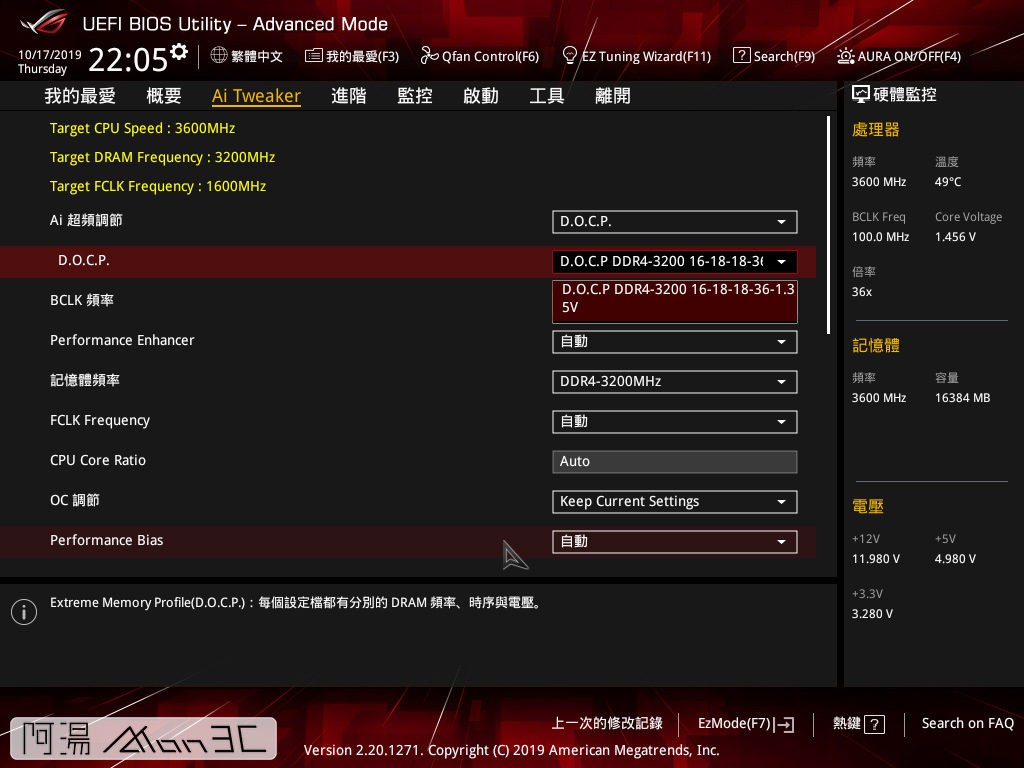Click the BCLK Freq 100.0 MHz value

(x=880, y=237)
